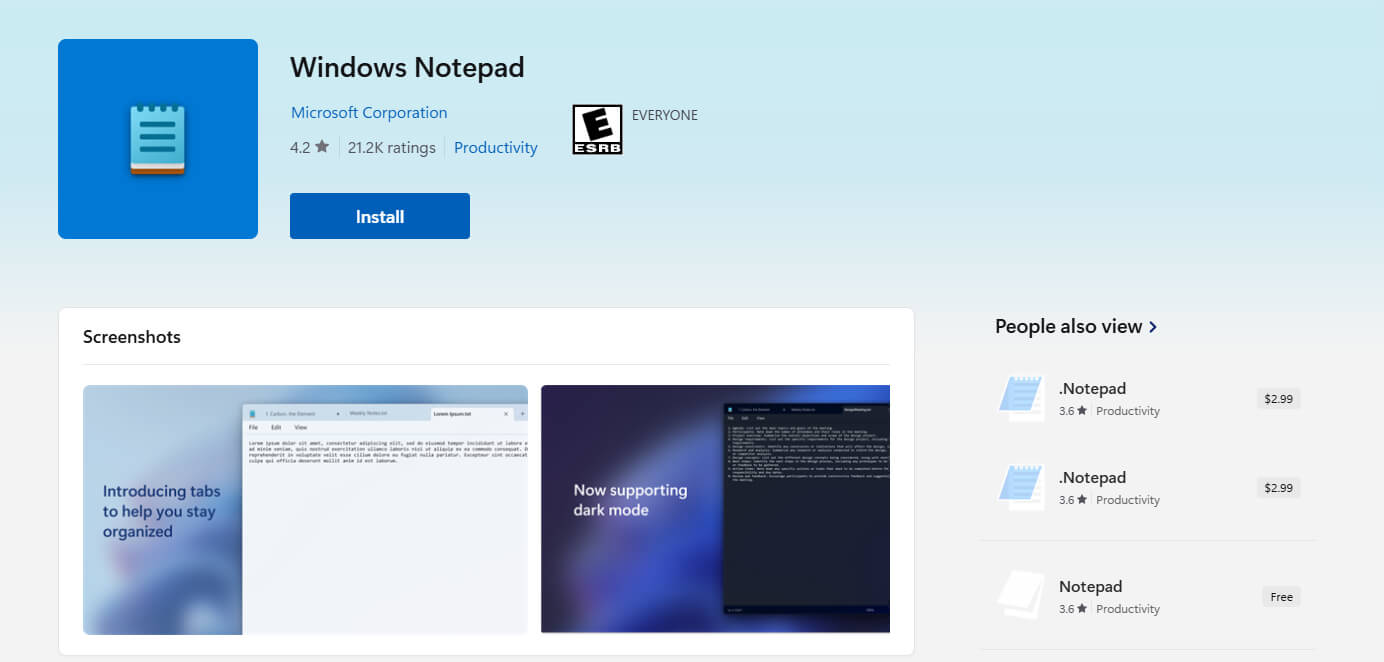Image resolution: width=1384 pixels, height=662 pixels.
Task: Open the Productivity category link
Action: coord(496,147)
